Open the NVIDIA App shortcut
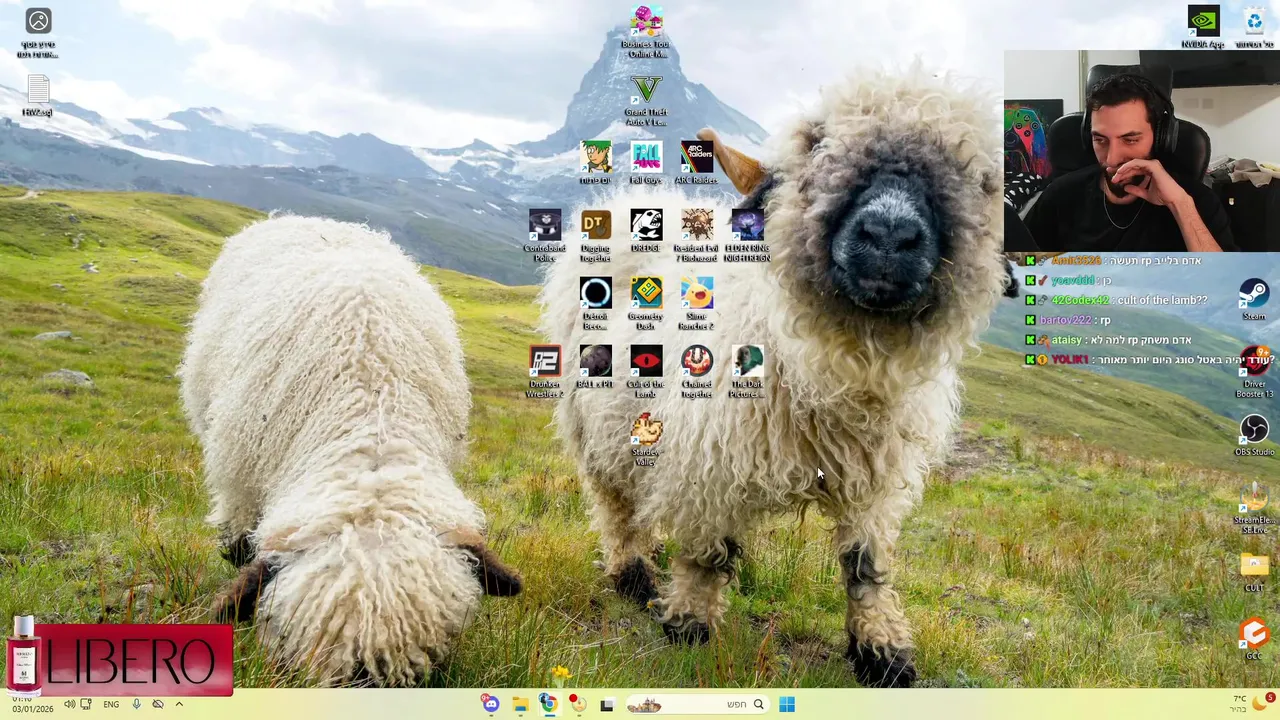Screen dimensions: 1280x720 [1203, 27]
